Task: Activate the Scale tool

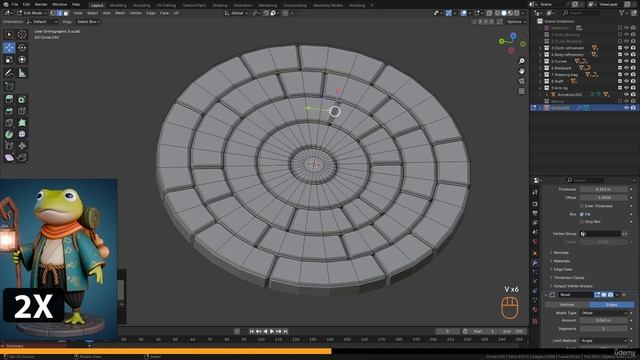Action: (9, 60)
